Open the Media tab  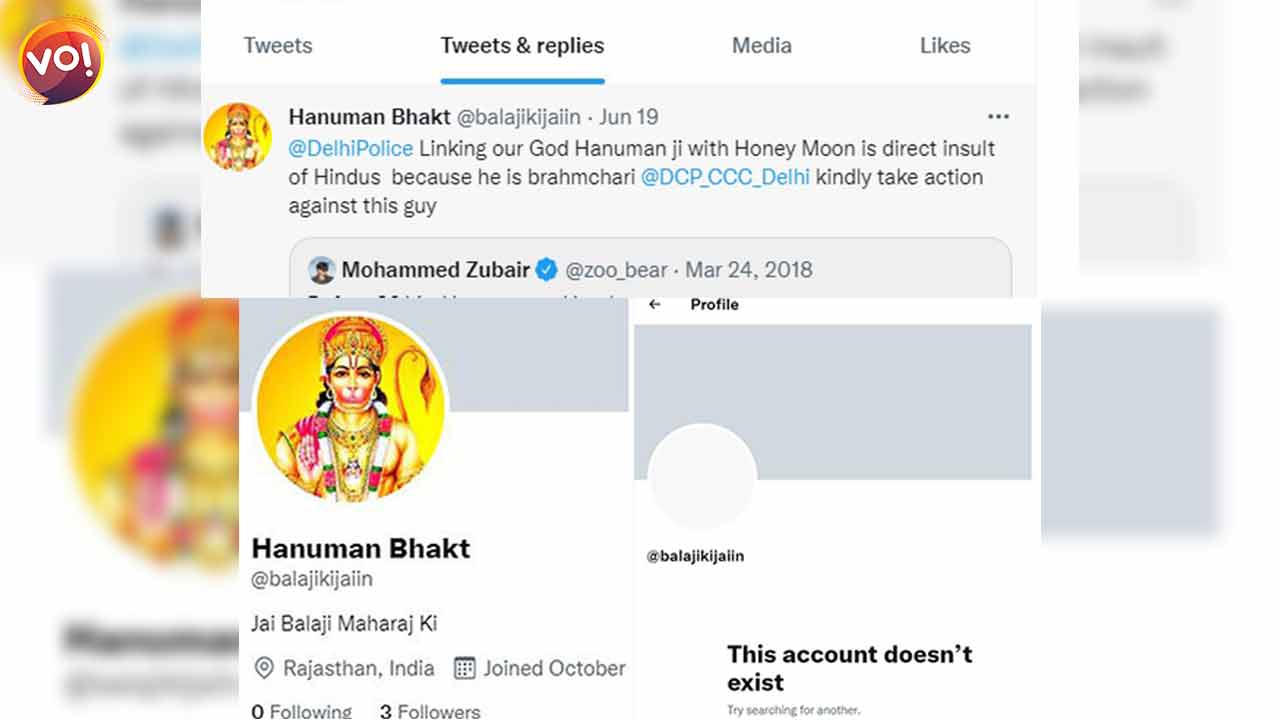(761, 46)
